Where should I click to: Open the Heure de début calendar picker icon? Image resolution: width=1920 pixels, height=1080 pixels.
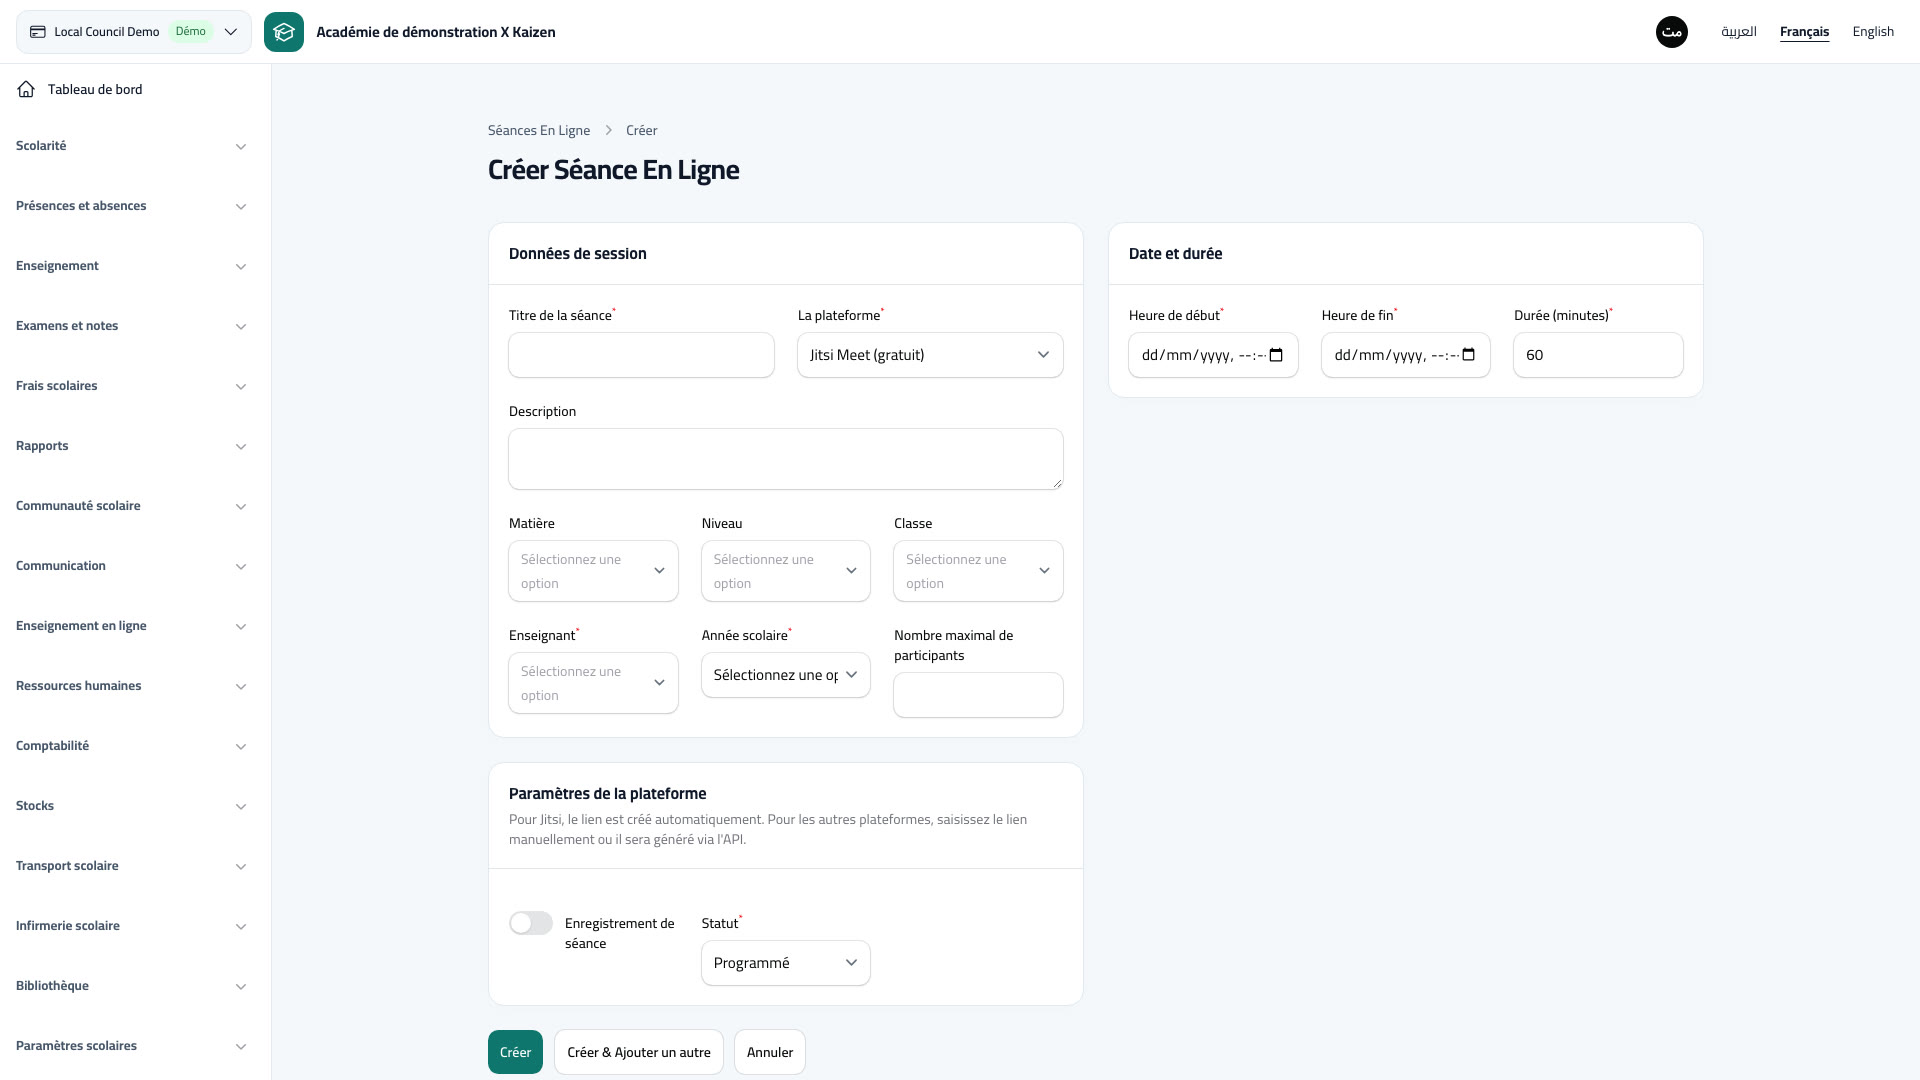pos(1276,355)
